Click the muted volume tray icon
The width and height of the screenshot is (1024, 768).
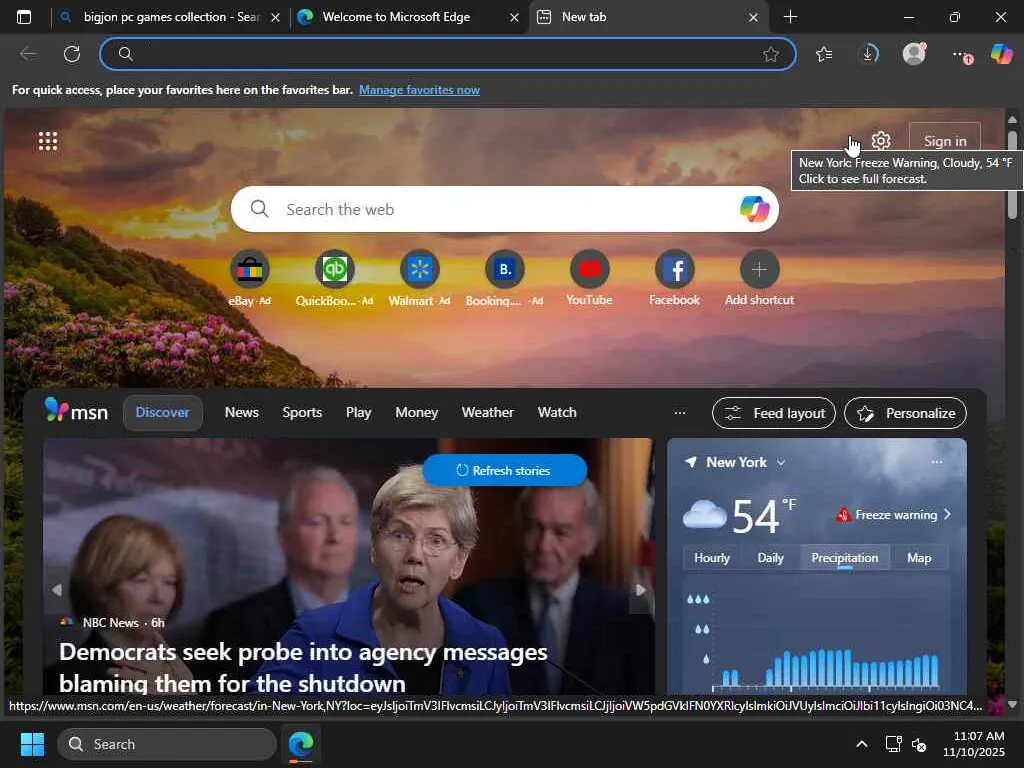[919, 744]
